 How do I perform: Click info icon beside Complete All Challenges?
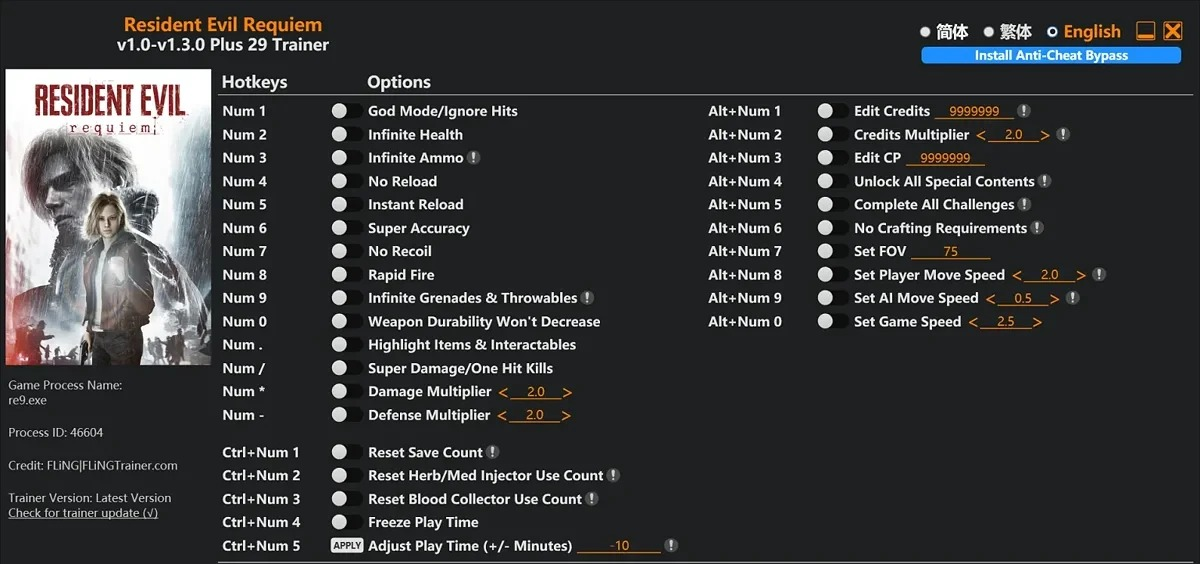point(1025,205)
